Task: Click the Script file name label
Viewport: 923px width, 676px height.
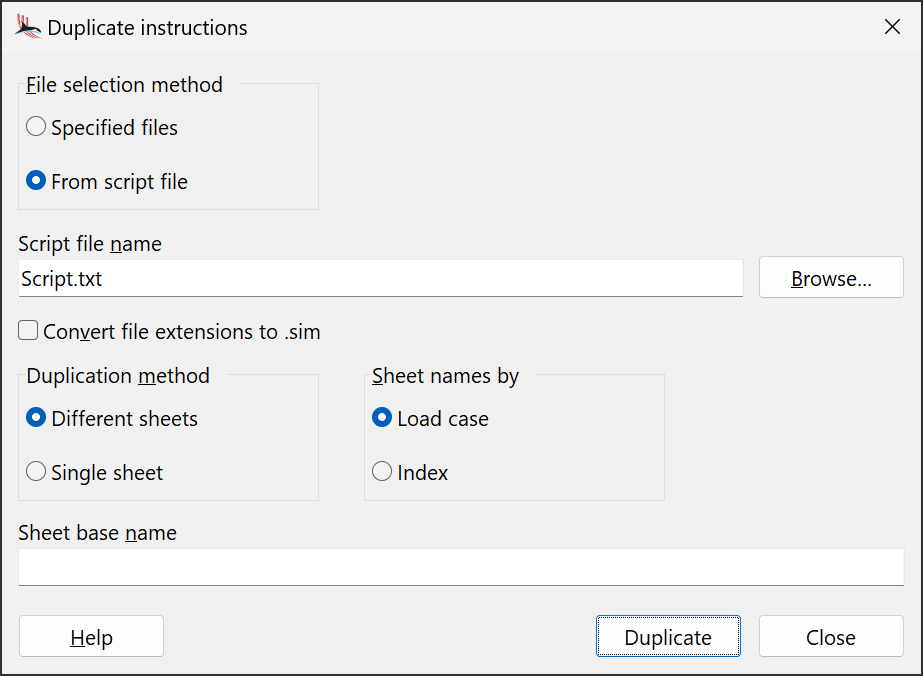Action: point(90,244)
